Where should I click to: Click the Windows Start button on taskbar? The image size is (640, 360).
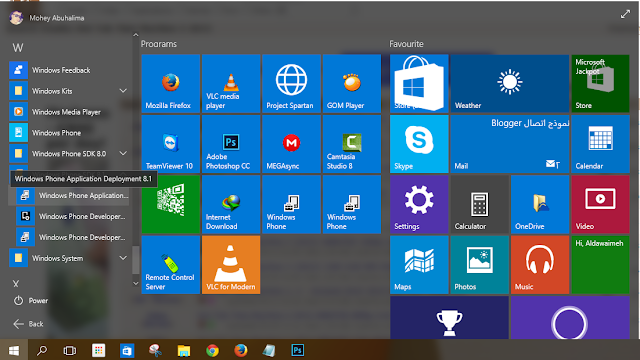(x=13, y=350)
